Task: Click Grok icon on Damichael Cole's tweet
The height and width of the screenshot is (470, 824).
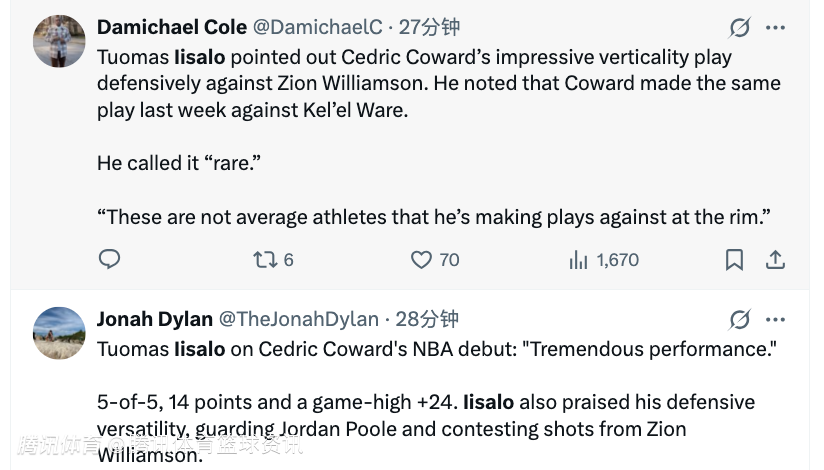Action: click(x=740, y=28)
